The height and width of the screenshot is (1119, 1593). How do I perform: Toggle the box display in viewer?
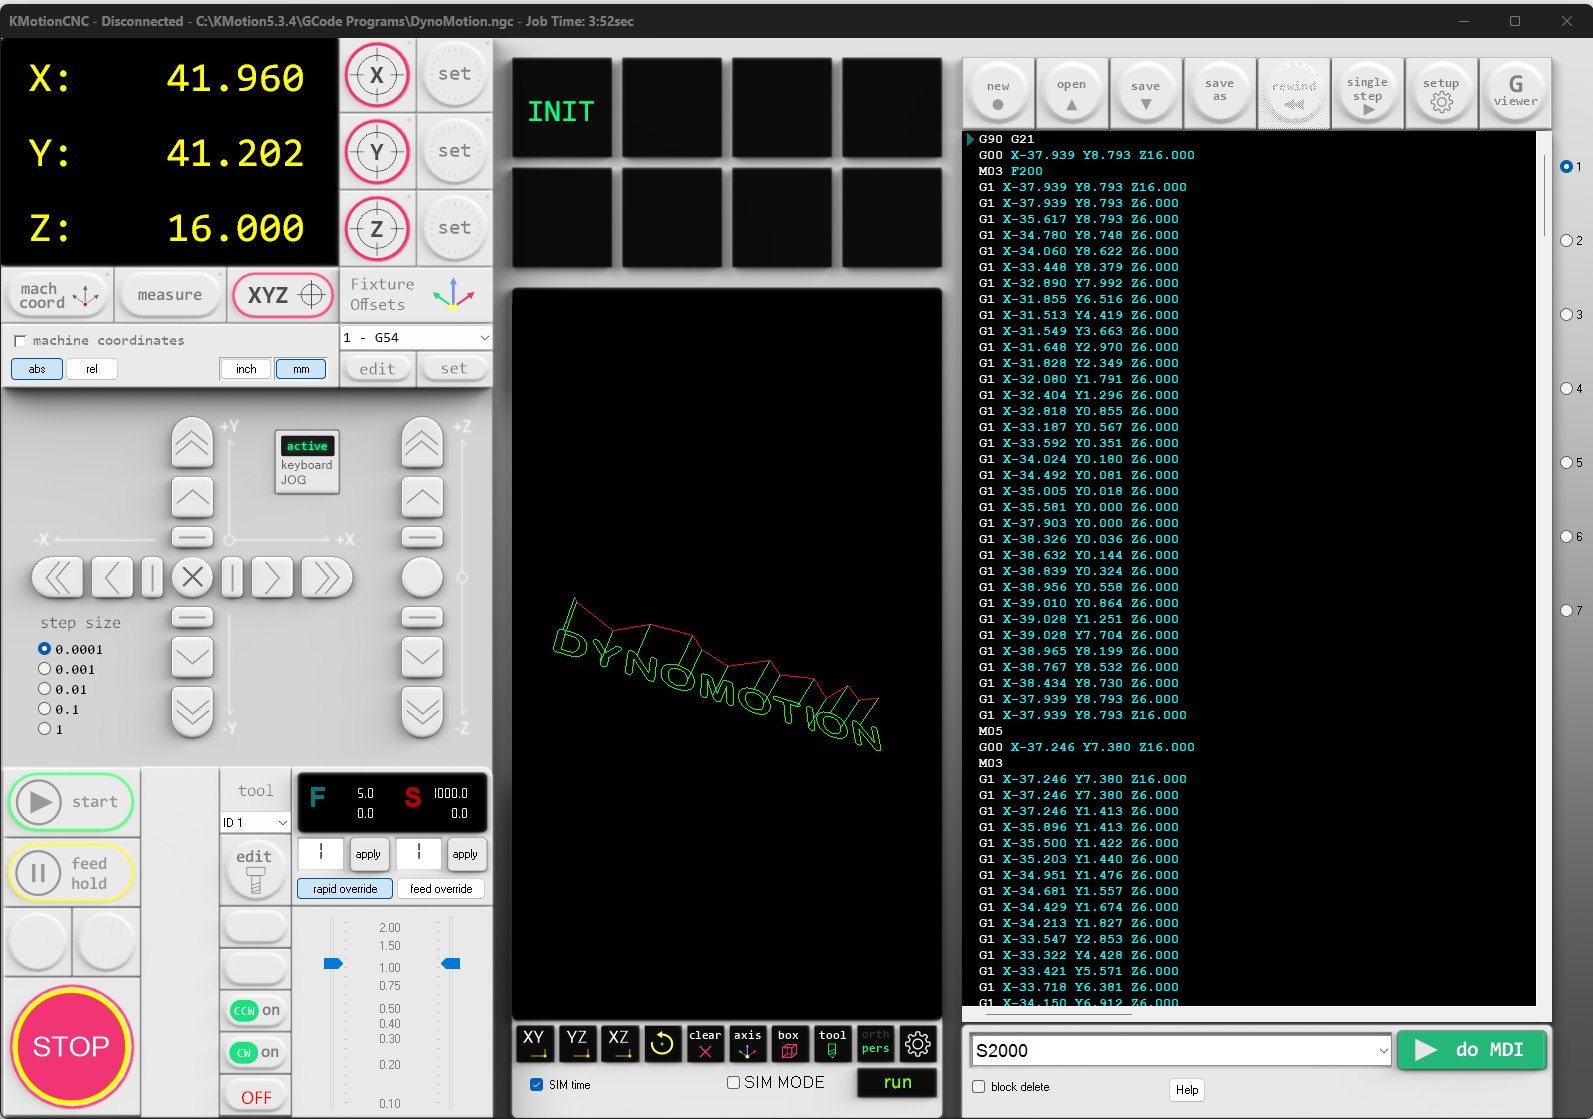coord(789,1043)
